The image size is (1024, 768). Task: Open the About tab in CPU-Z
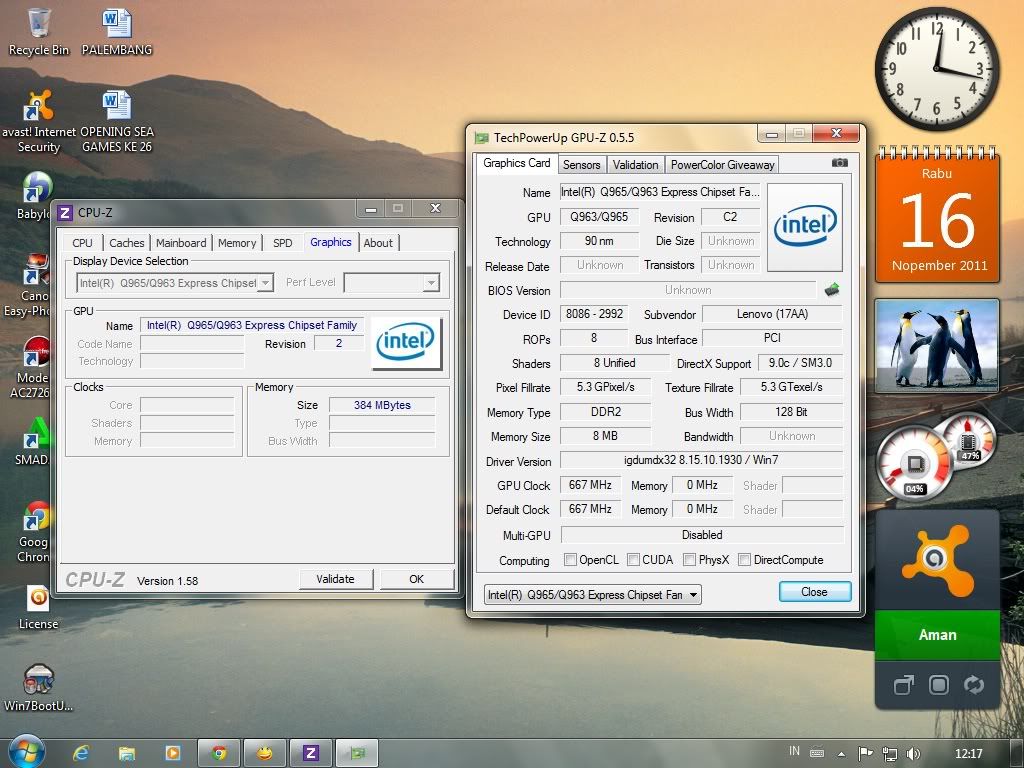(378, 243)
